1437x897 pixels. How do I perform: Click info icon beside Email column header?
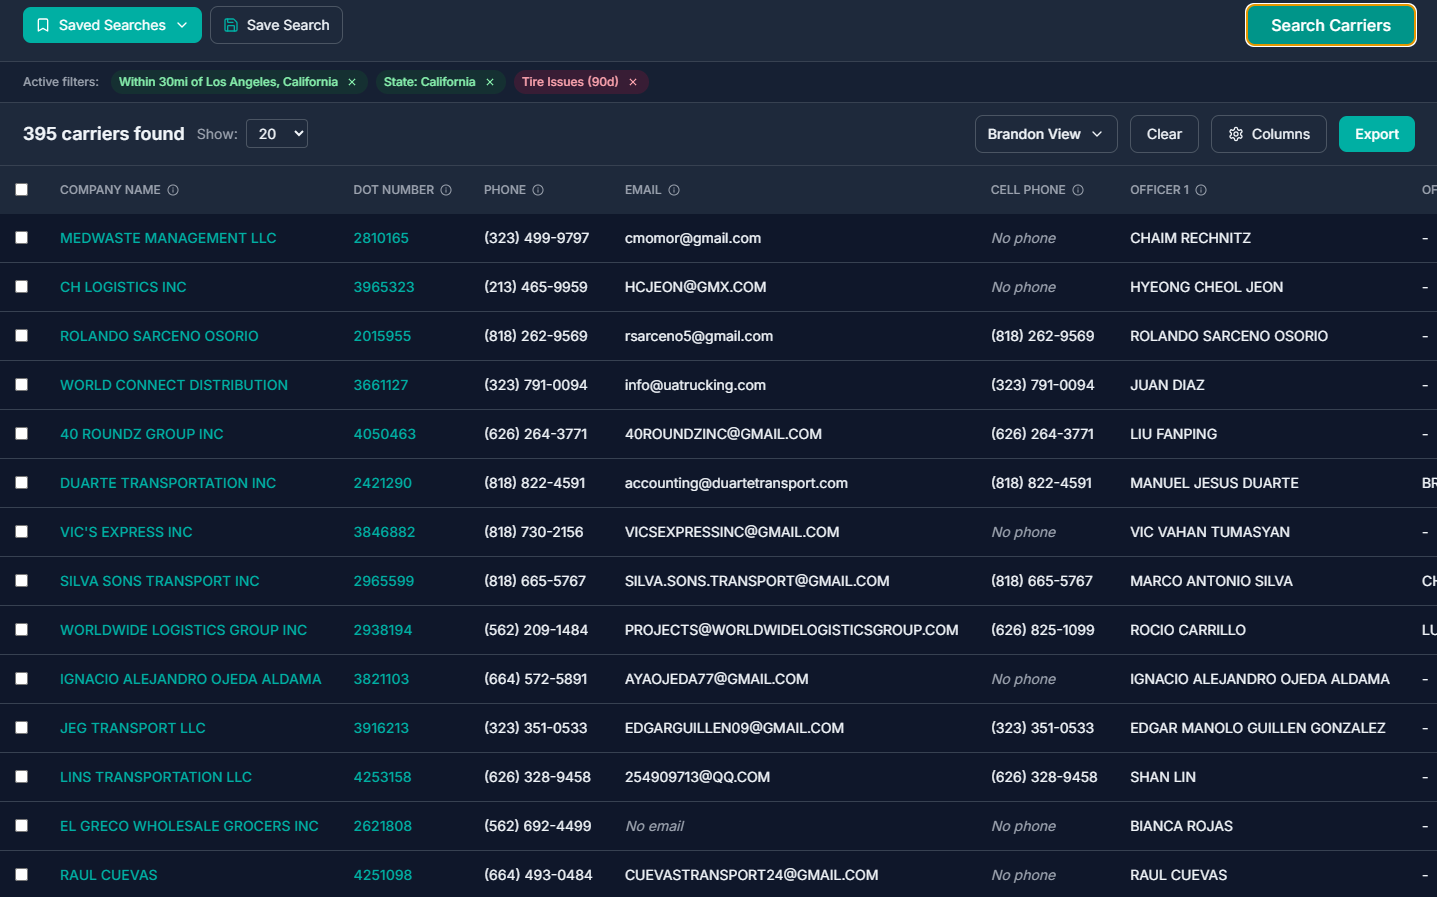click(674, 190)
